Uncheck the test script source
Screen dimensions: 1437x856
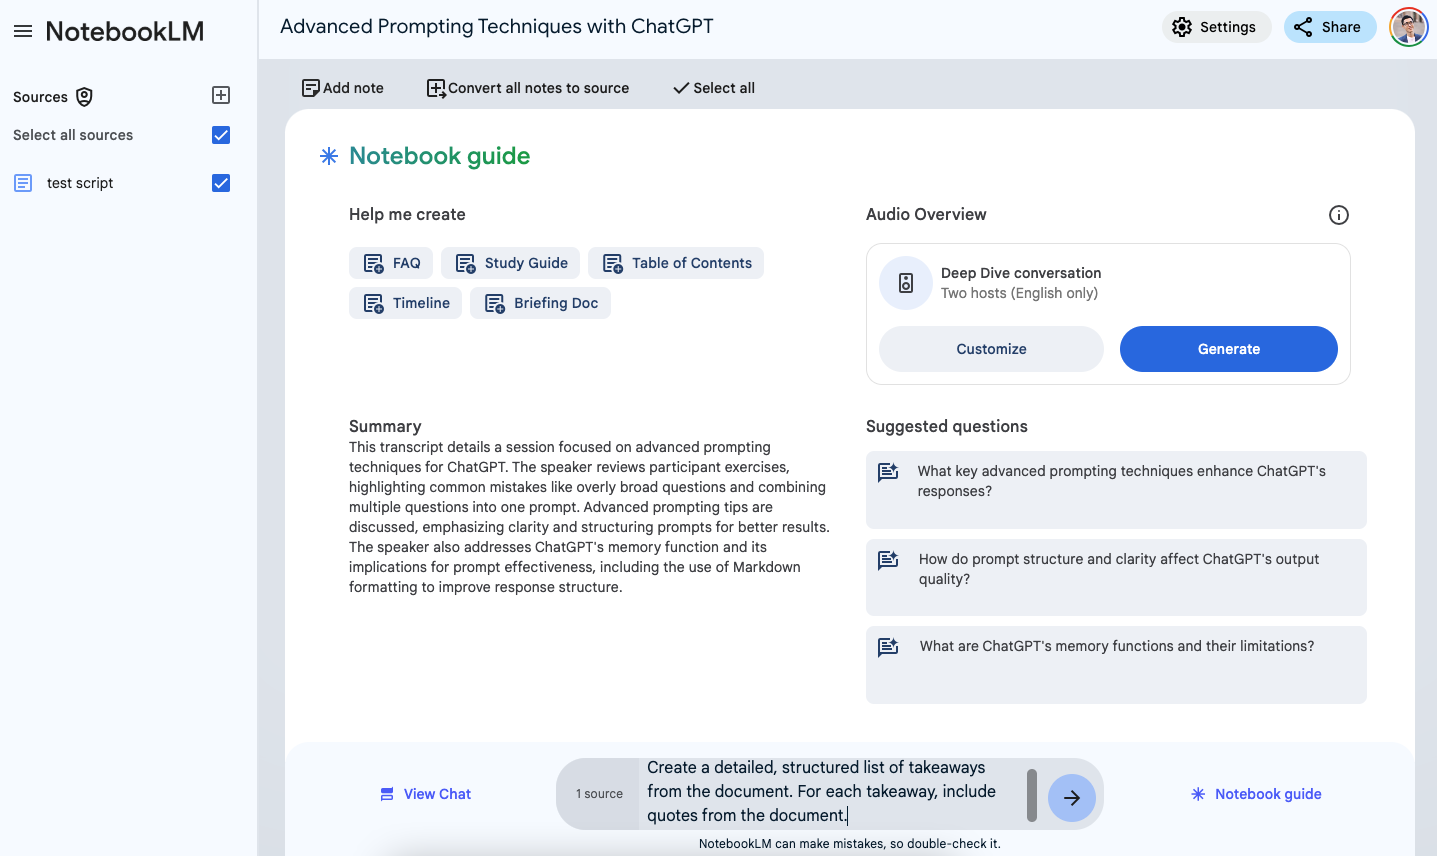click(x=220, y=182)
